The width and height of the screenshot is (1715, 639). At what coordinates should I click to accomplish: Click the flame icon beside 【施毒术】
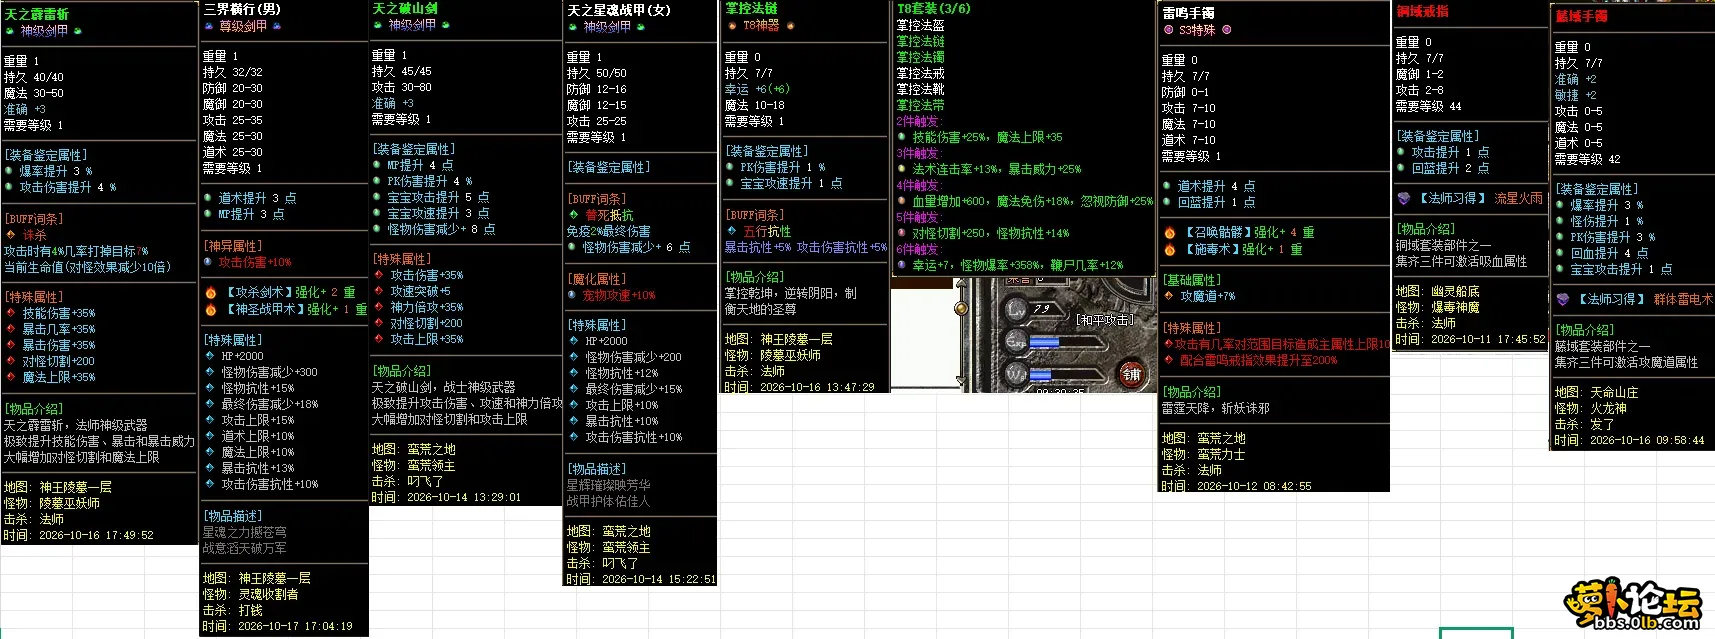pos(1169,250)
